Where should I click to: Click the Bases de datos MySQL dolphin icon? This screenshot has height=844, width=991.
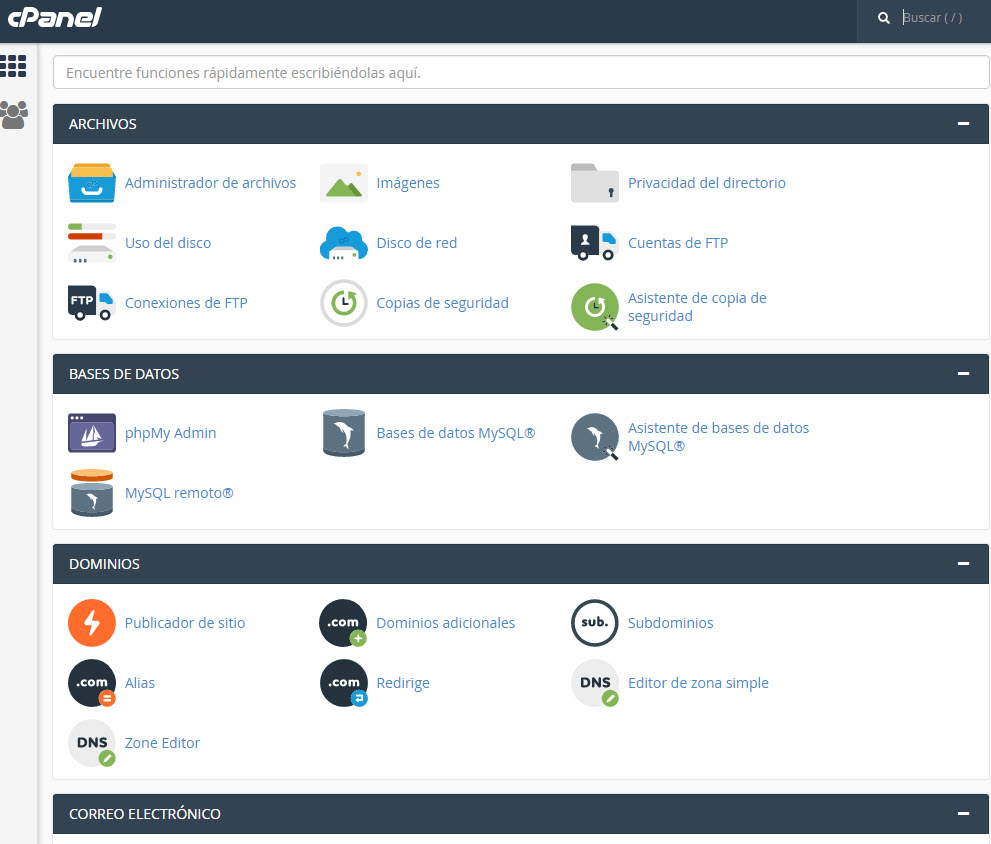click(x=344, y=433)
